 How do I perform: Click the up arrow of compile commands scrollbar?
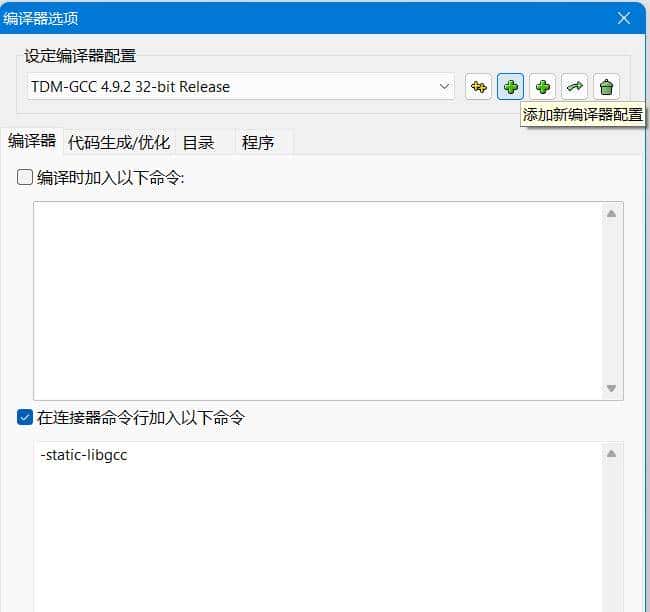(611, 214)
